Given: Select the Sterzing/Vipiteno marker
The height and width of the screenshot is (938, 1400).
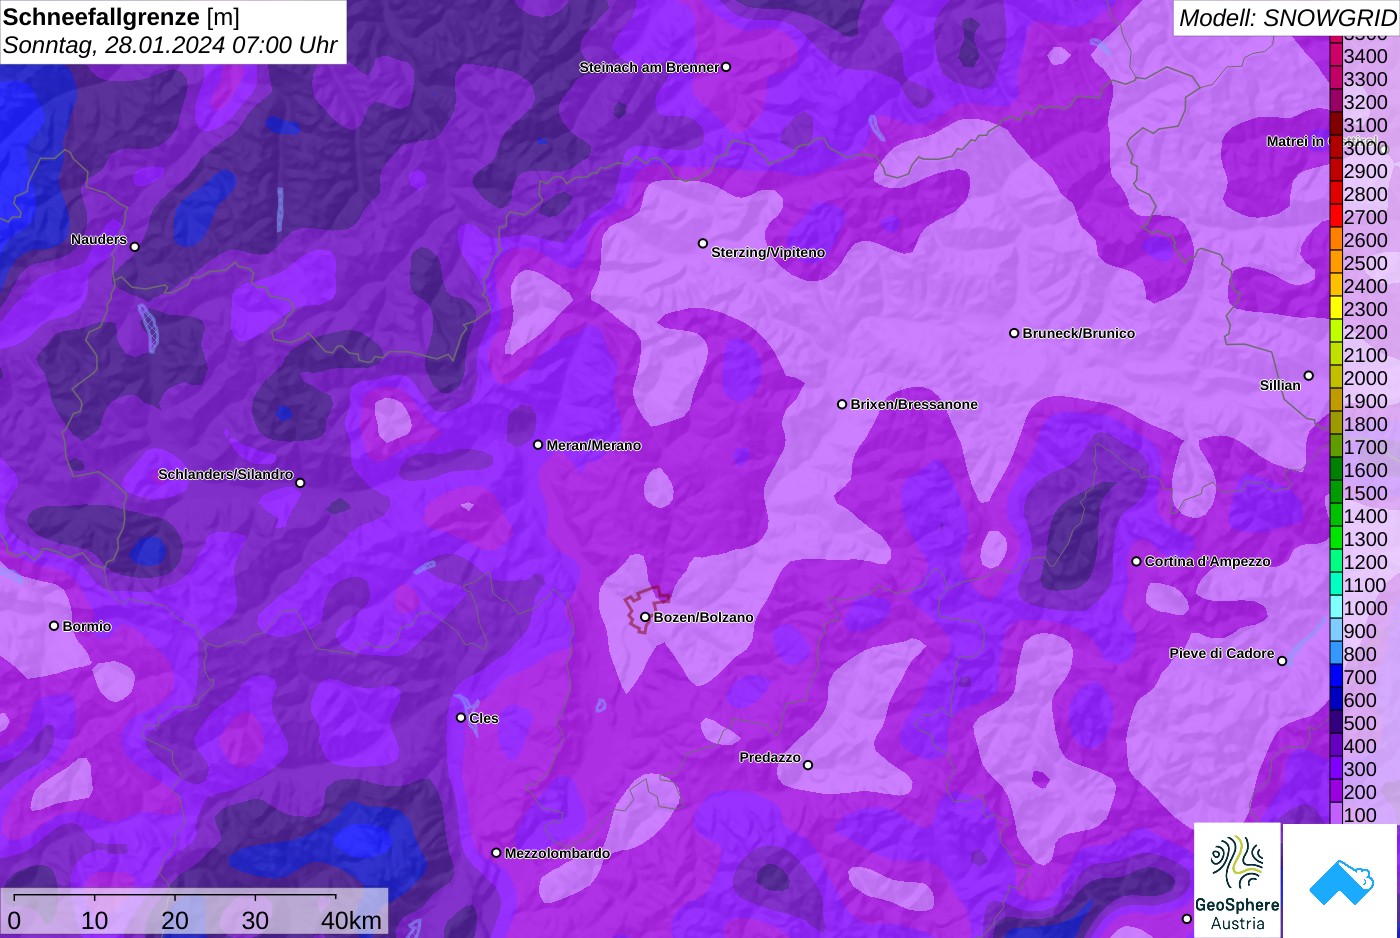Looking at the screenshot, I should (x=703, y=243).
